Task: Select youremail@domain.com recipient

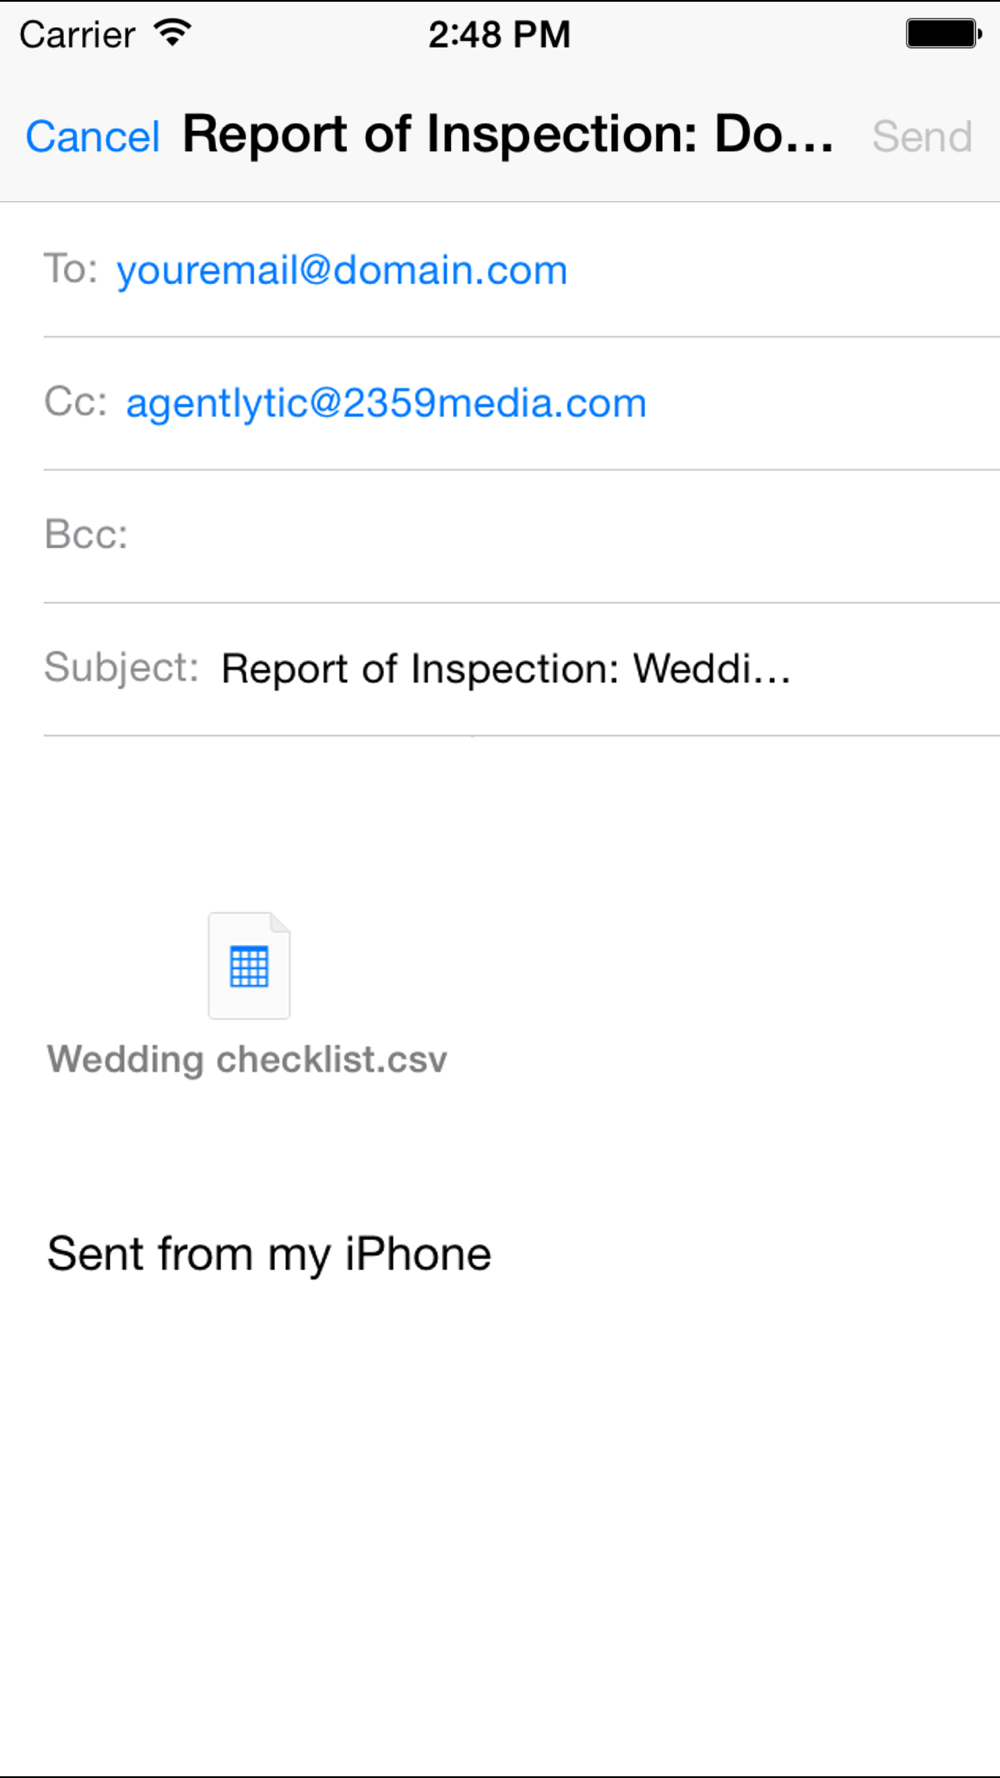Action: [x=342, y=270]
